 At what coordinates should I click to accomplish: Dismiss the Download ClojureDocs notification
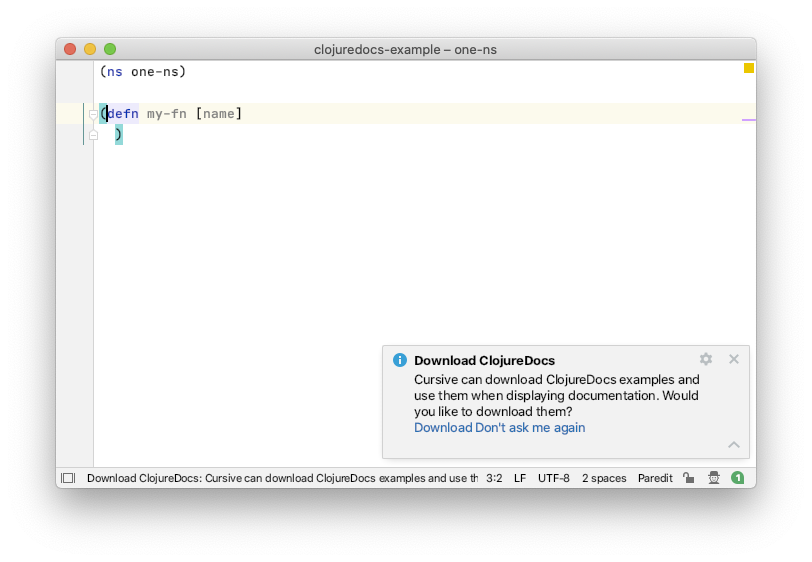[x=734, y=359]
